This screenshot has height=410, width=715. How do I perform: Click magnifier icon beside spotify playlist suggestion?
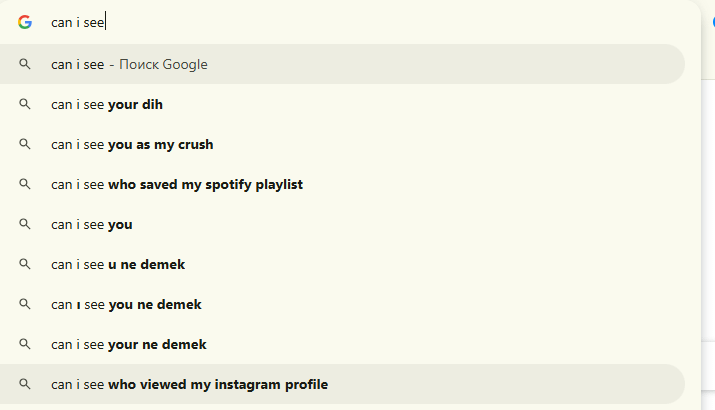click(x=25, y=184)
